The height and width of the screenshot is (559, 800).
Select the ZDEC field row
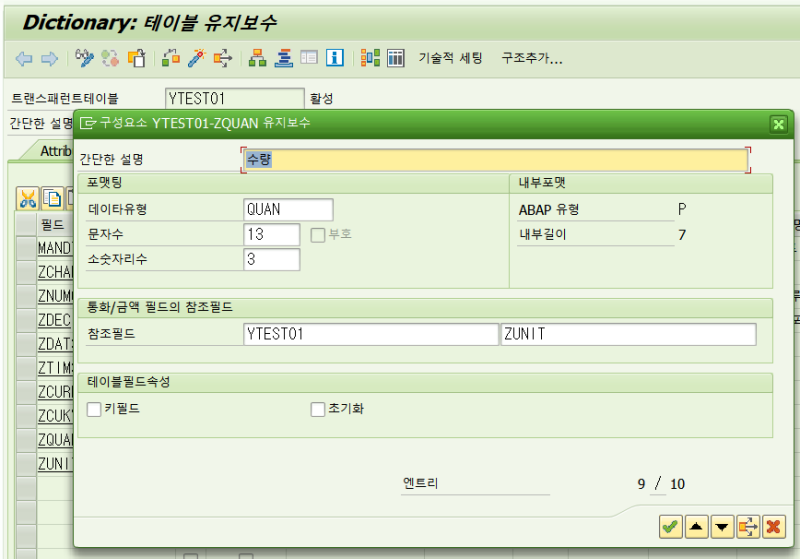55,320
